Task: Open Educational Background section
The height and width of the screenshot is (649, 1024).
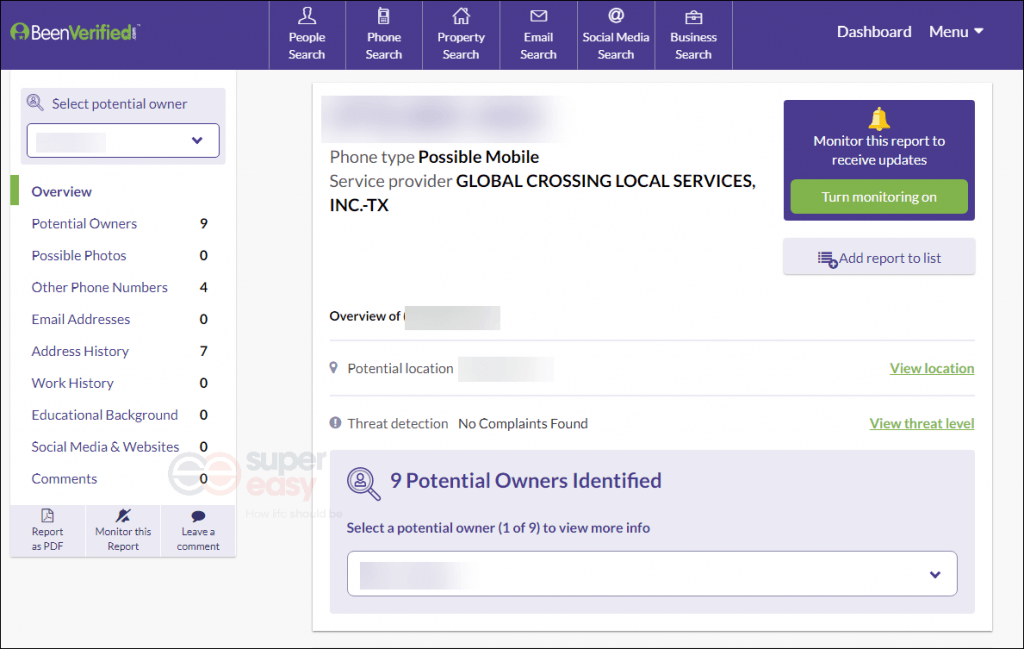Action: (104, 415)
